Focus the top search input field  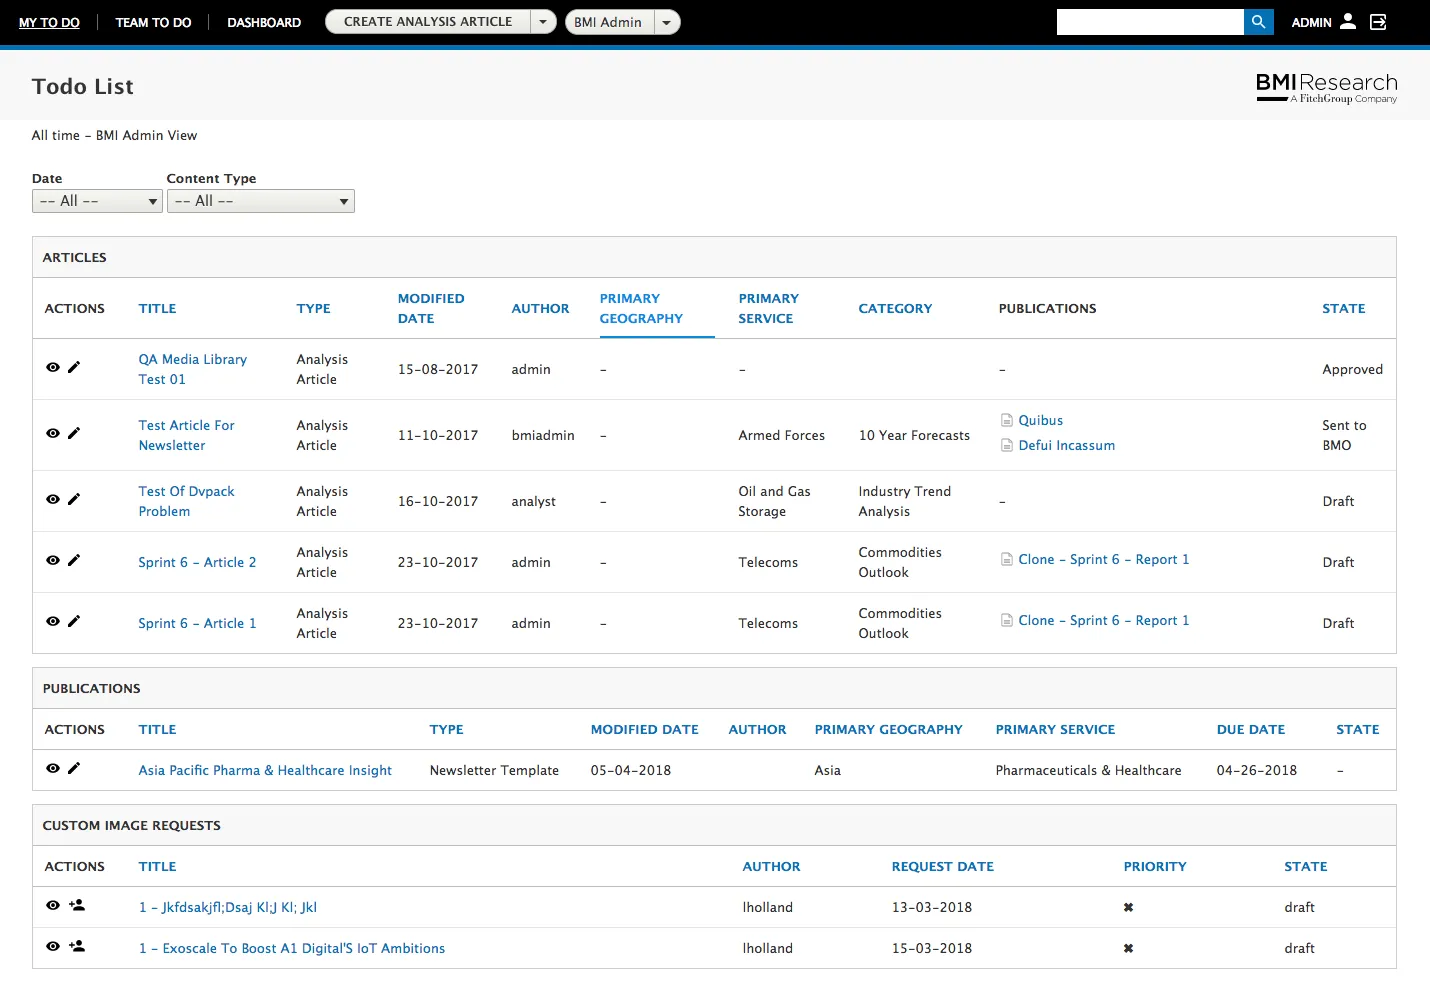coord(1150,22)
